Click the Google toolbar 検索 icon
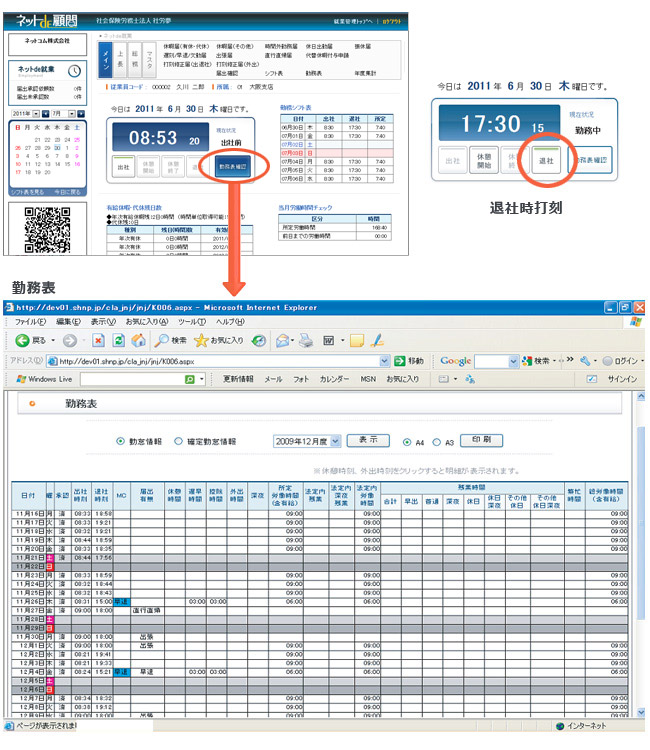 click(527, 361)
